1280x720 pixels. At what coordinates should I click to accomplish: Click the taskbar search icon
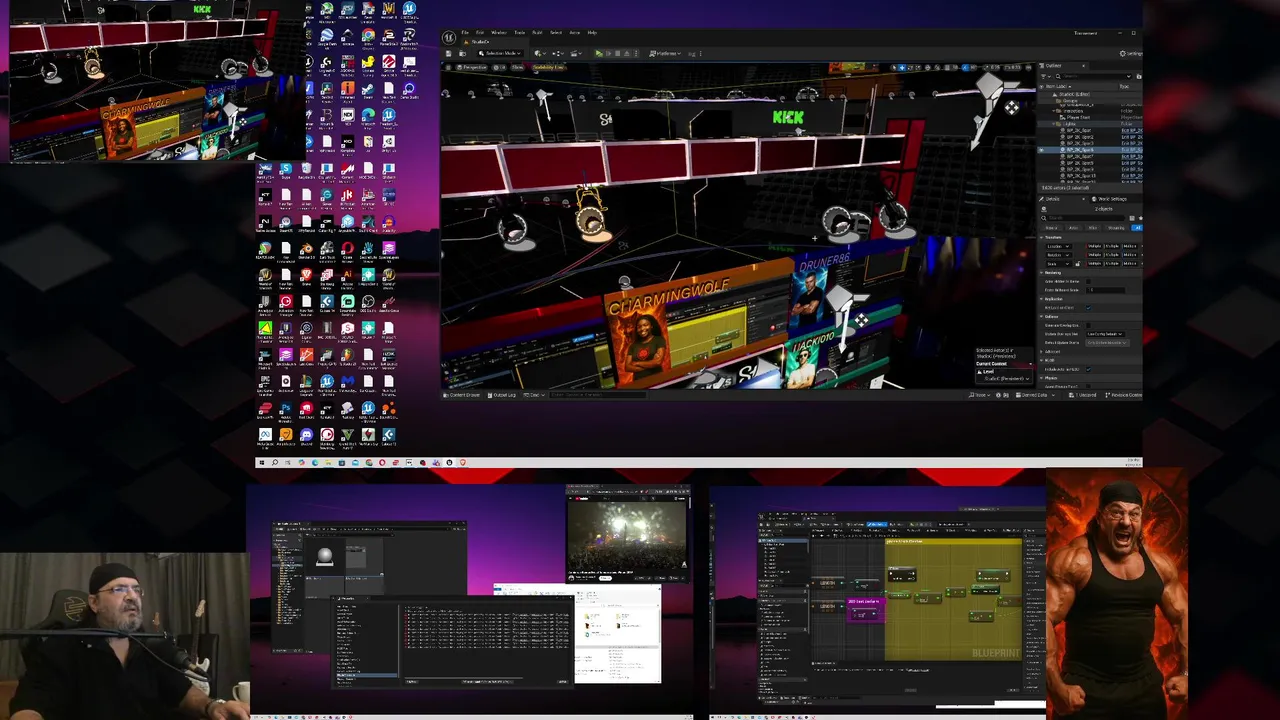[x=275, y=462]
